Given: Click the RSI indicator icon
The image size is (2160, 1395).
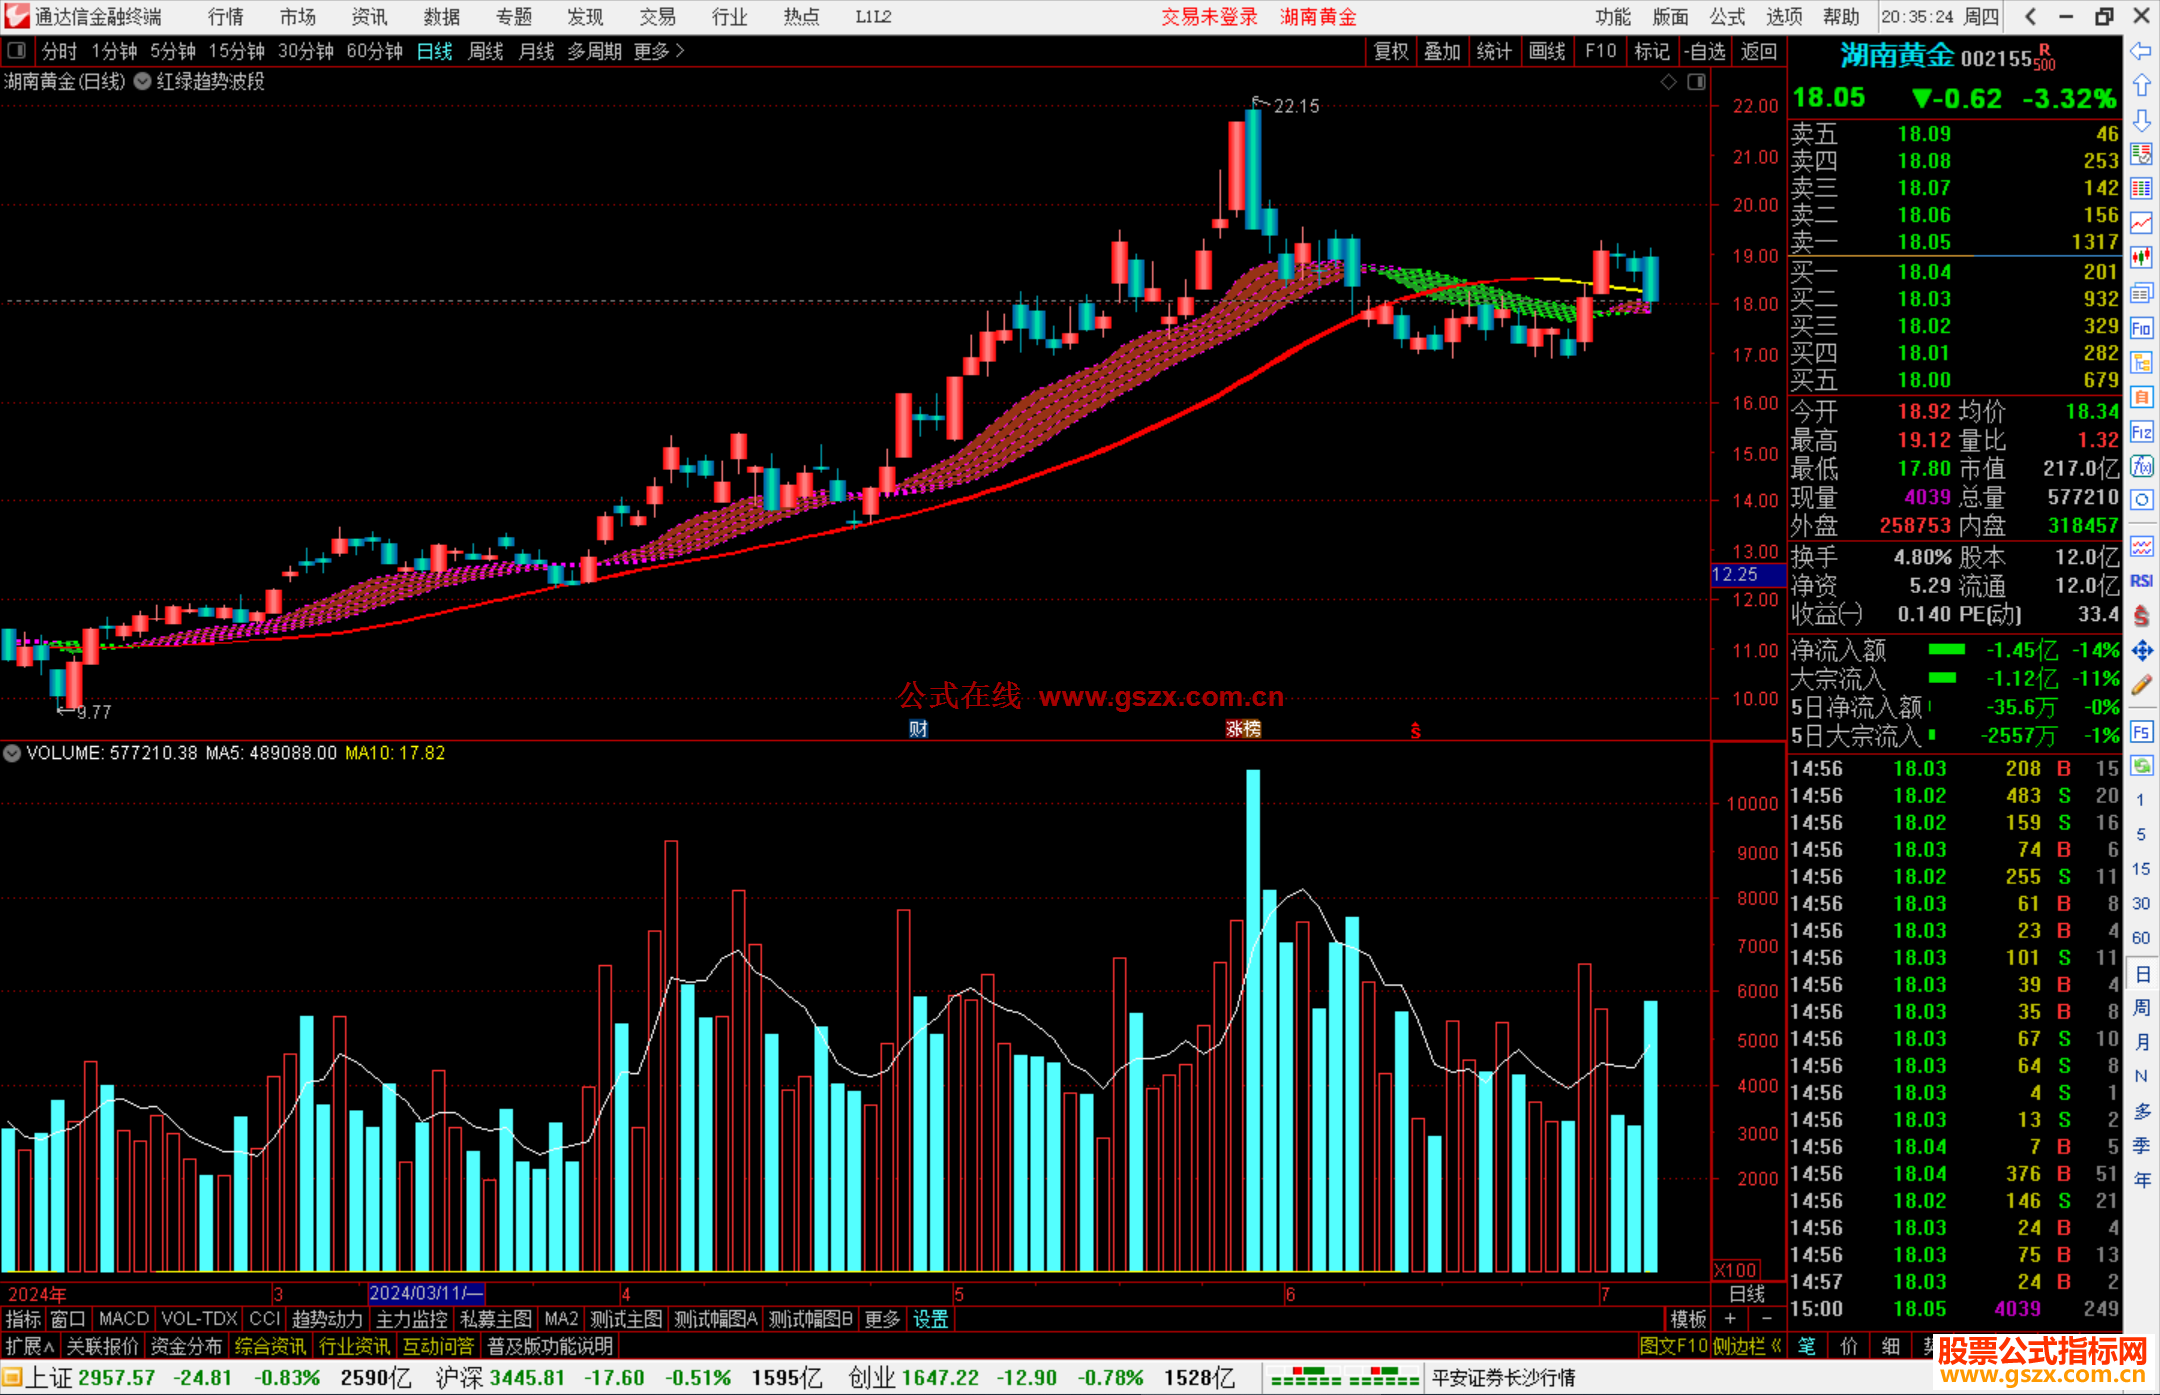Looking at the screenshot, I should pyautogui.click(x=2141, y=581).
